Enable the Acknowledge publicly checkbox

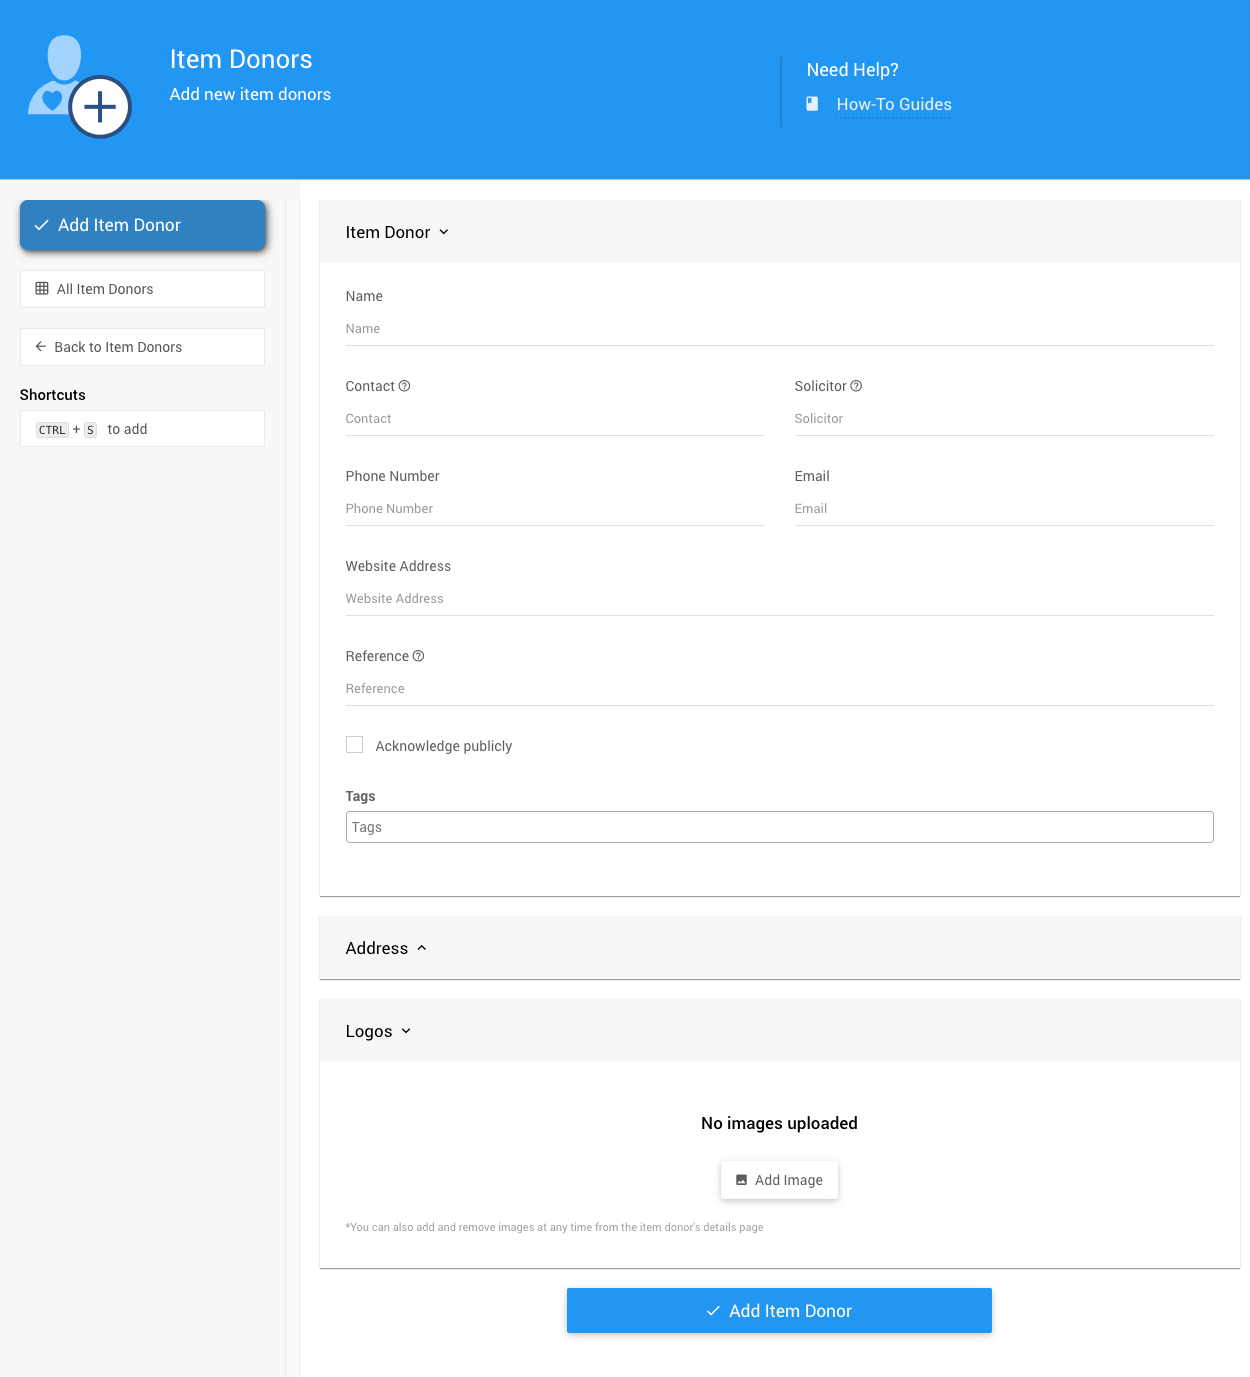354,745
